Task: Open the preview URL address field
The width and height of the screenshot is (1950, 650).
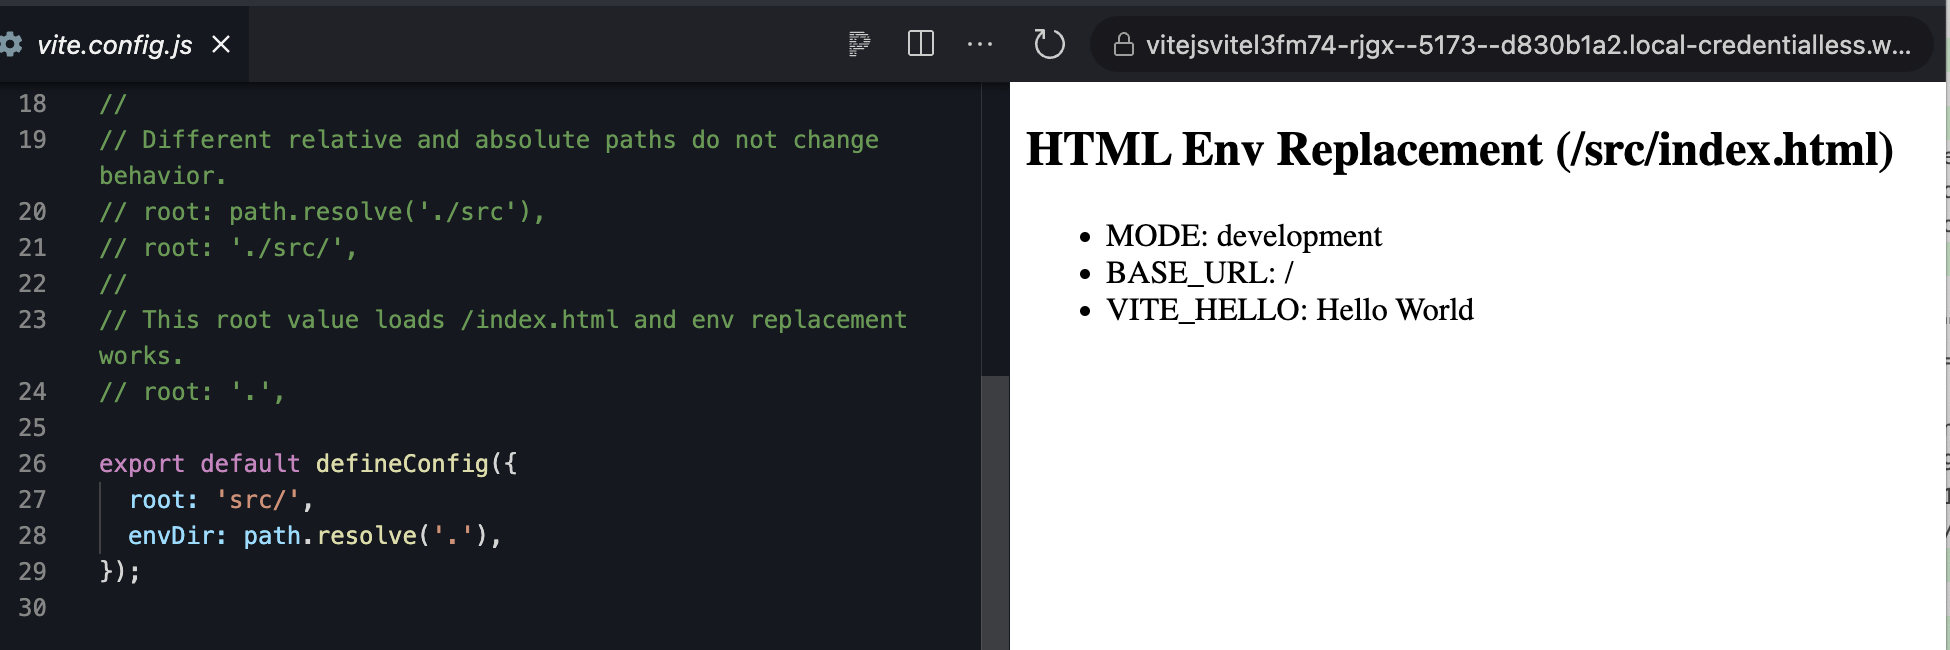Action: click(1530, 45)
